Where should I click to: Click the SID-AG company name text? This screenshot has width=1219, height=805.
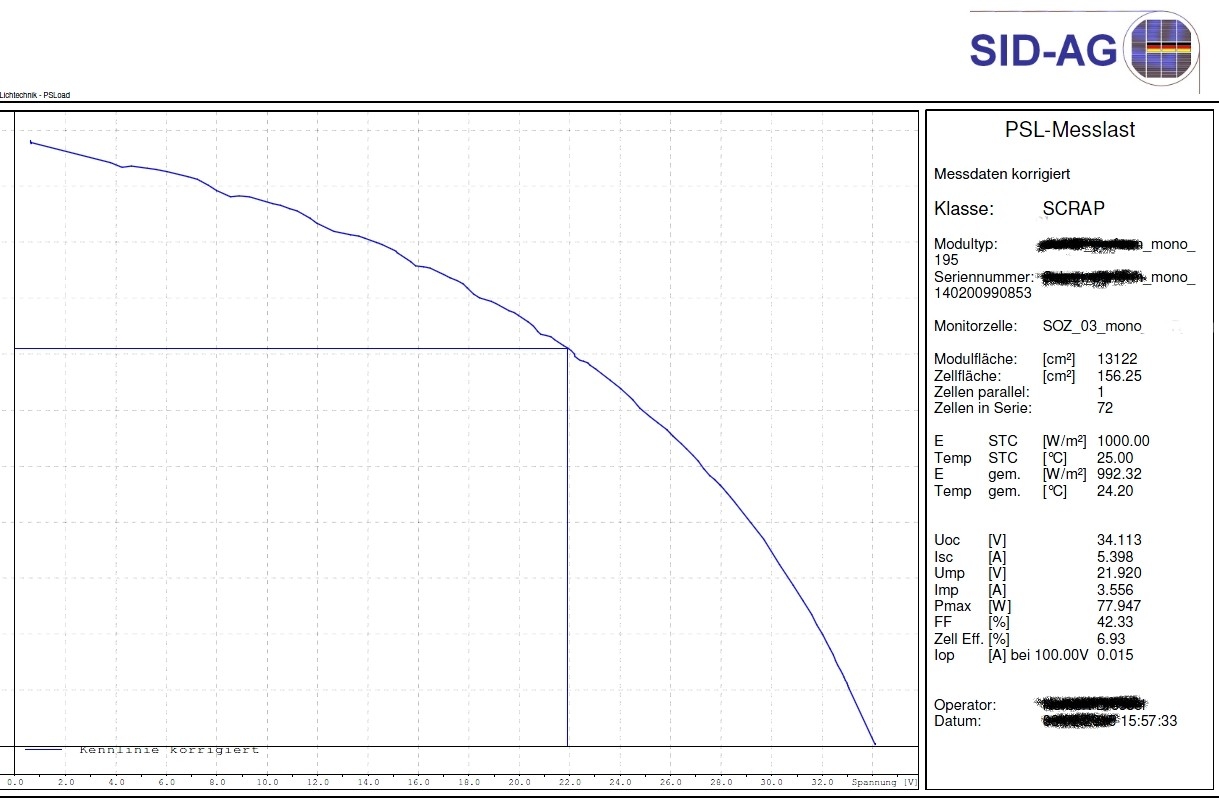pos(1043,50)
